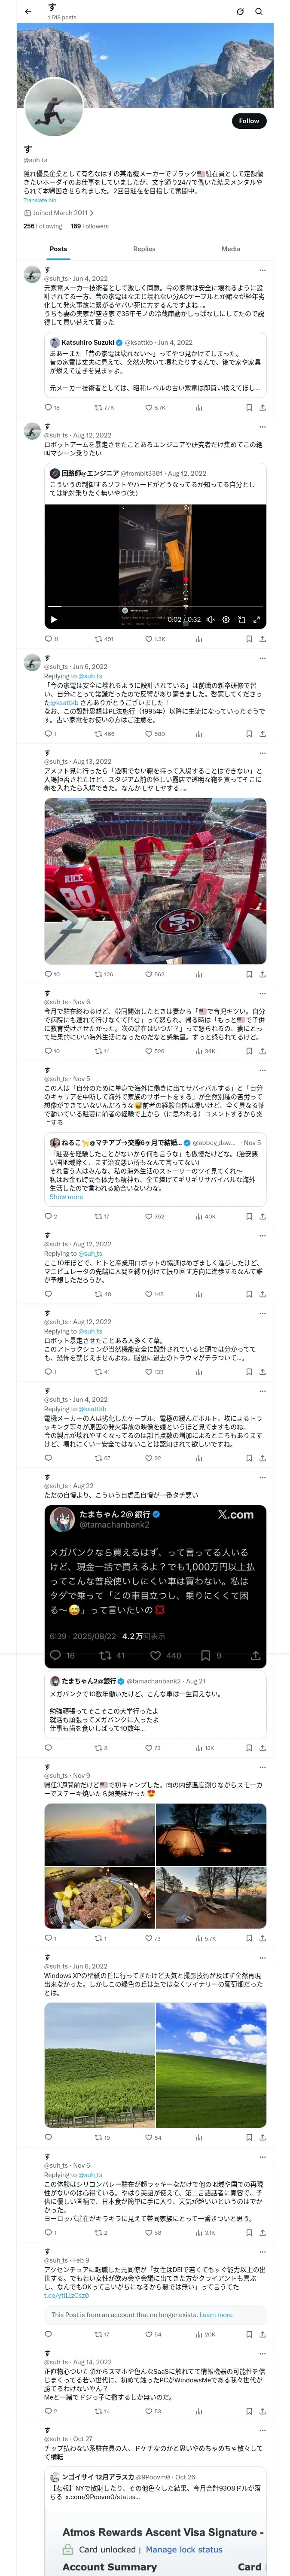Toggle picture-in-picture on the video player
290x2576 pixels.
[241, 619]
